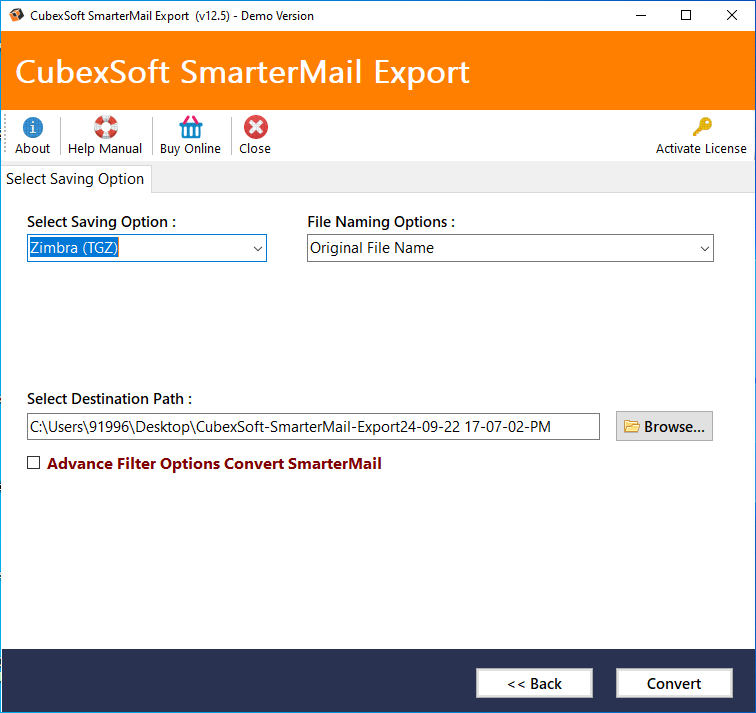Image resolution: width=756 pixels, height=713 pixels.
Task: Click the Zimbra (TGZ) selected text
Action: click(74, 248)
